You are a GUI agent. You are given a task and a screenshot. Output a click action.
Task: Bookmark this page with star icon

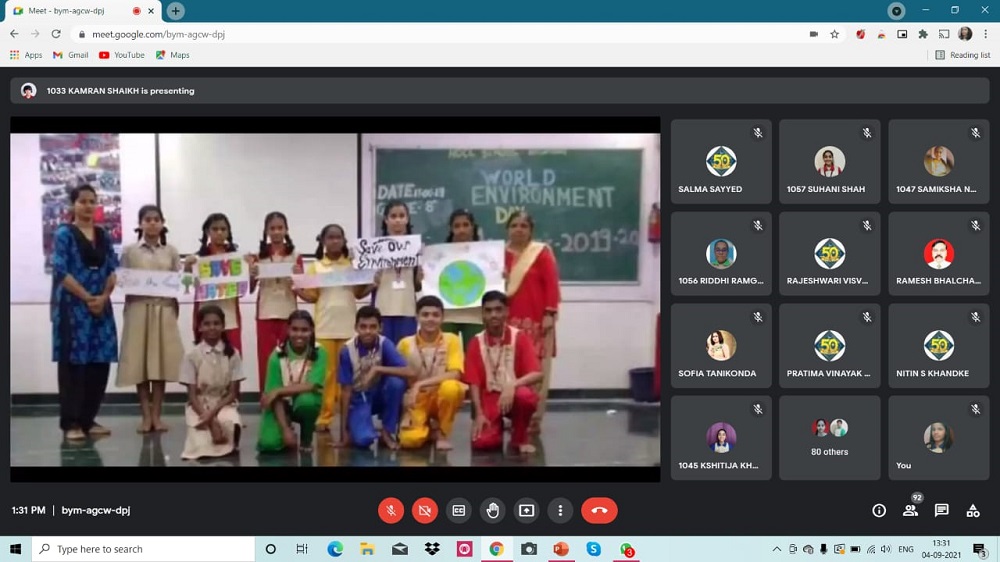point(834,34)
